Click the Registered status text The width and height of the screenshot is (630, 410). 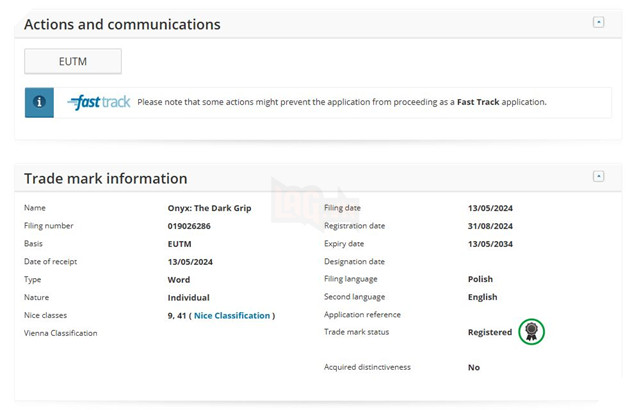pos(489,332)
